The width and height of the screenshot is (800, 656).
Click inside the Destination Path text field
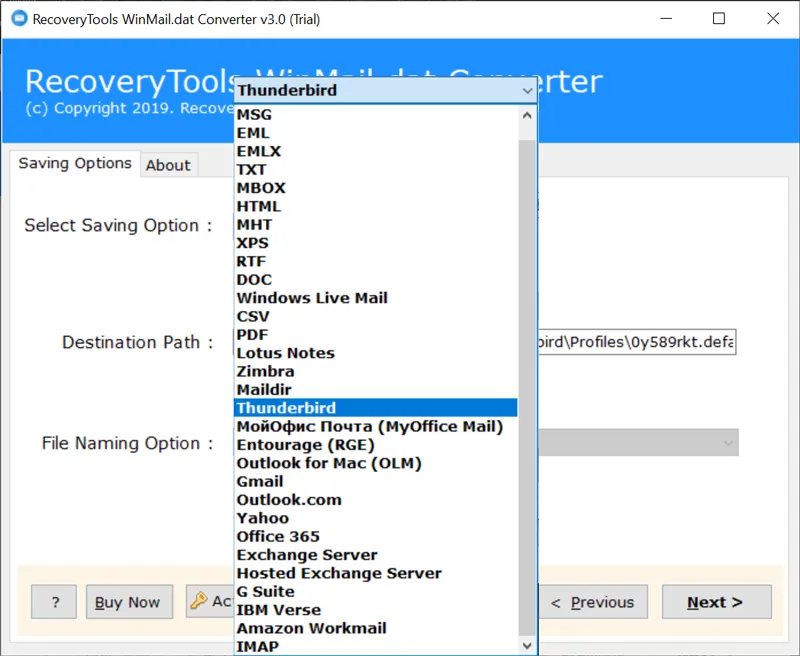[636, 342]
